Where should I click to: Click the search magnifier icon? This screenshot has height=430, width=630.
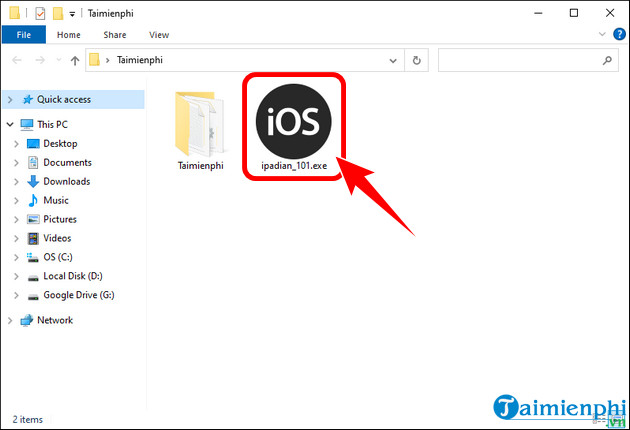[607, 60]
